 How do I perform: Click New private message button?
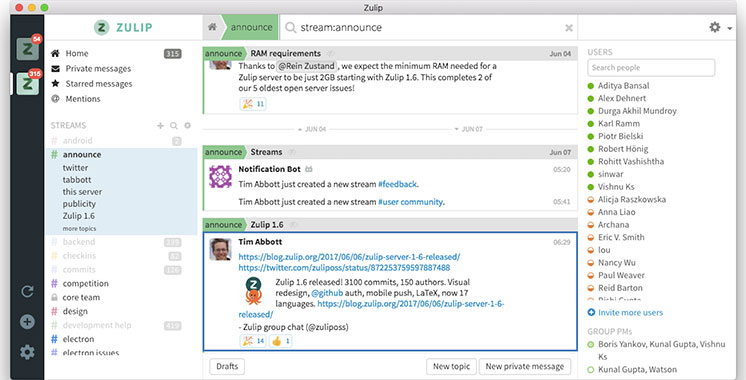pyautogui.click(x=525, y=366)
